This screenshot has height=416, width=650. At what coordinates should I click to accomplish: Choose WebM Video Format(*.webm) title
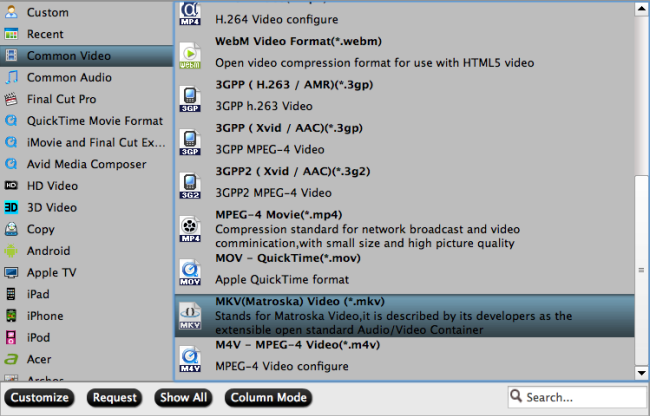[298, 41]
